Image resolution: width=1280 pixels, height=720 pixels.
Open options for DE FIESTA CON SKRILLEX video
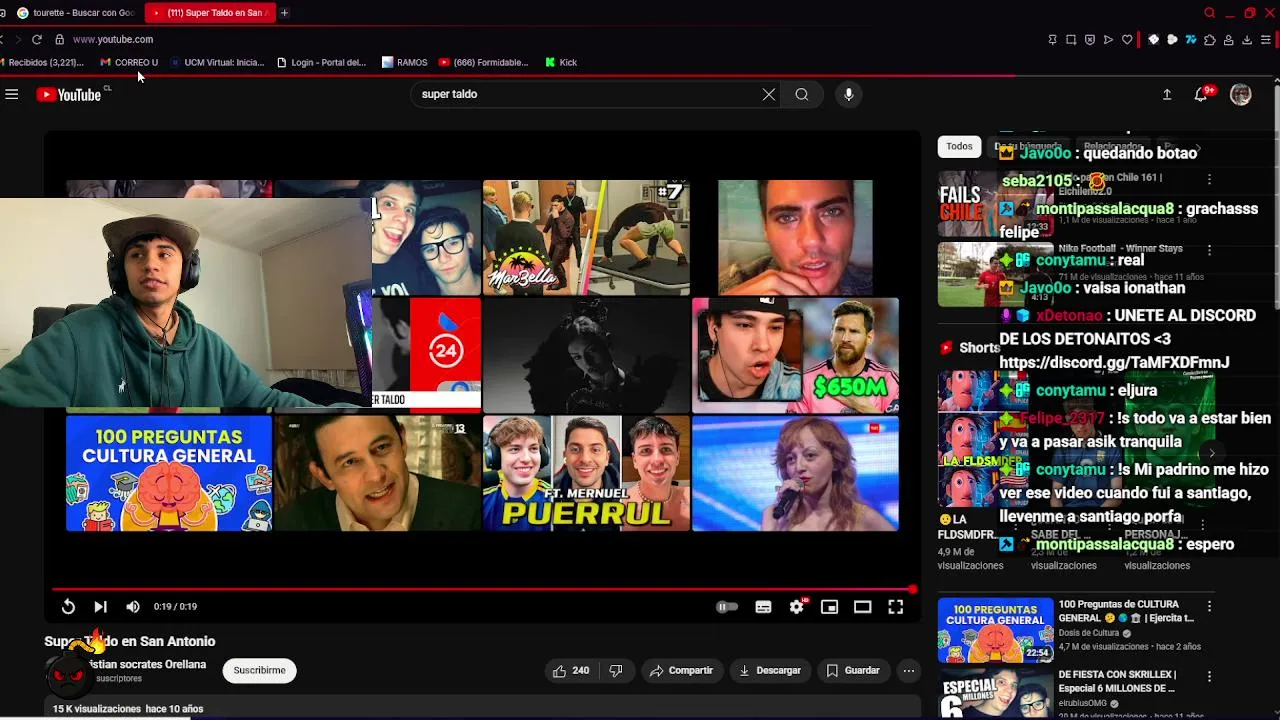(x=1209, y=677)
